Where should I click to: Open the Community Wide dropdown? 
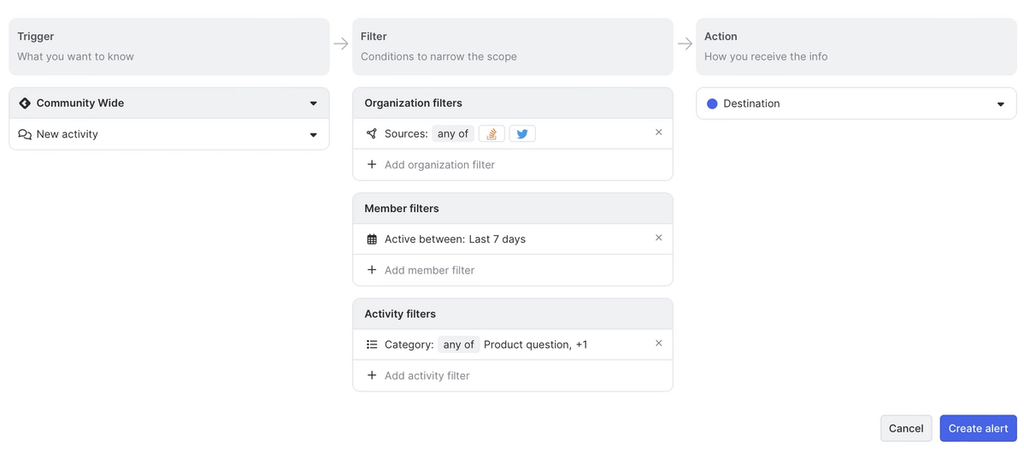(313, 103)
